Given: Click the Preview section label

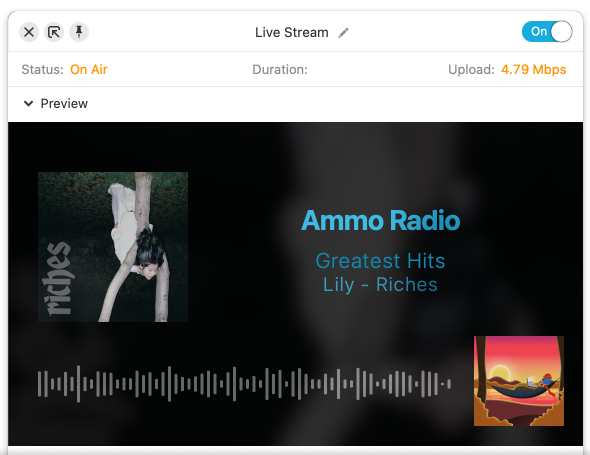Looking at the screenshot, I should [x=64, y=103].
